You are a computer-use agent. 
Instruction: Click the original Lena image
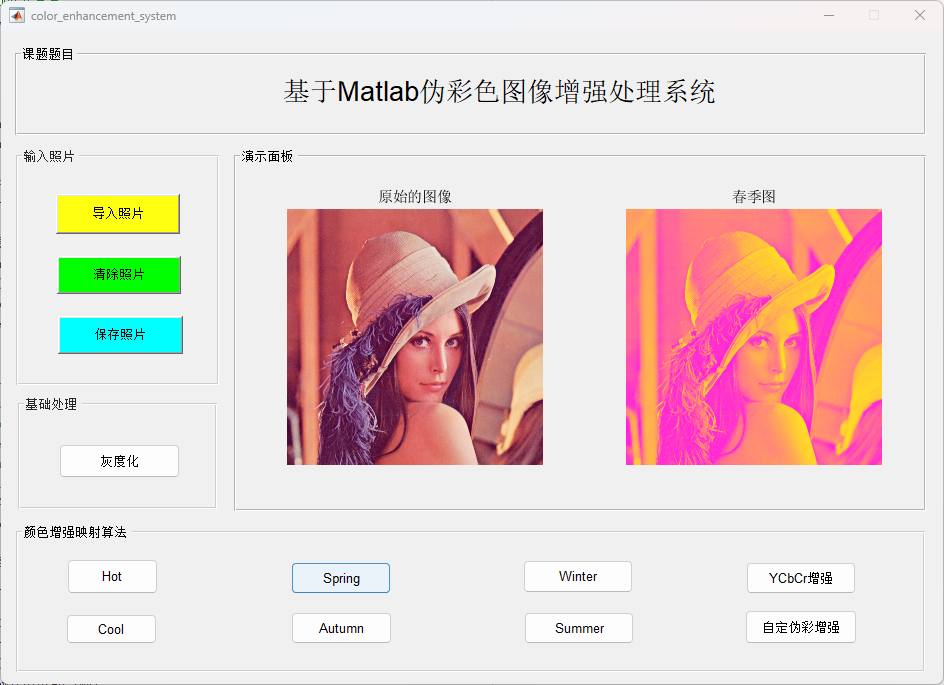414,337
